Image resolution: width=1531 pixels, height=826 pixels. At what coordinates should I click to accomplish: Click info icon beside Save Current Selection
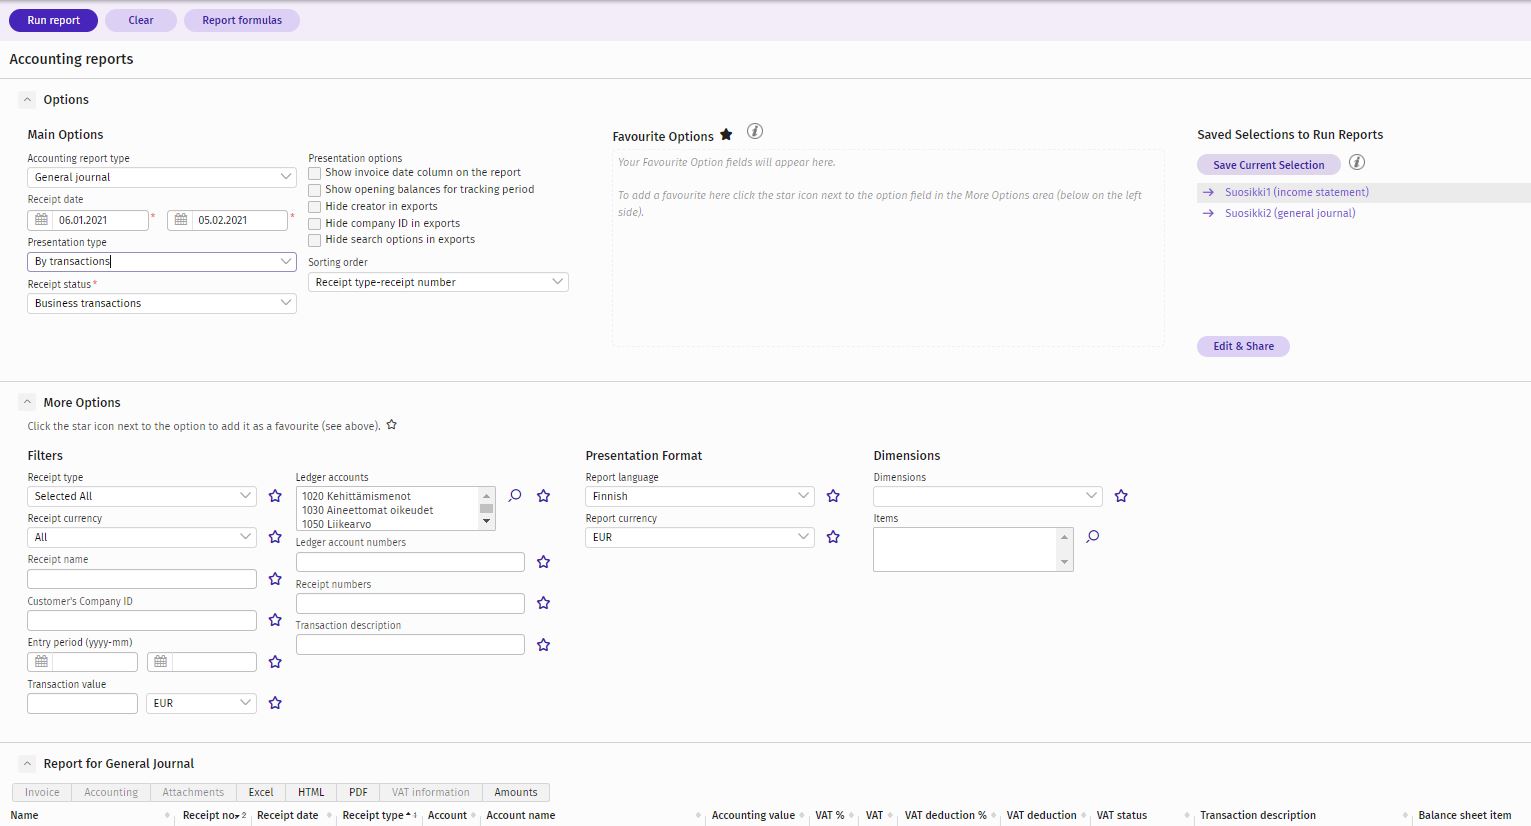[1357, 162]
